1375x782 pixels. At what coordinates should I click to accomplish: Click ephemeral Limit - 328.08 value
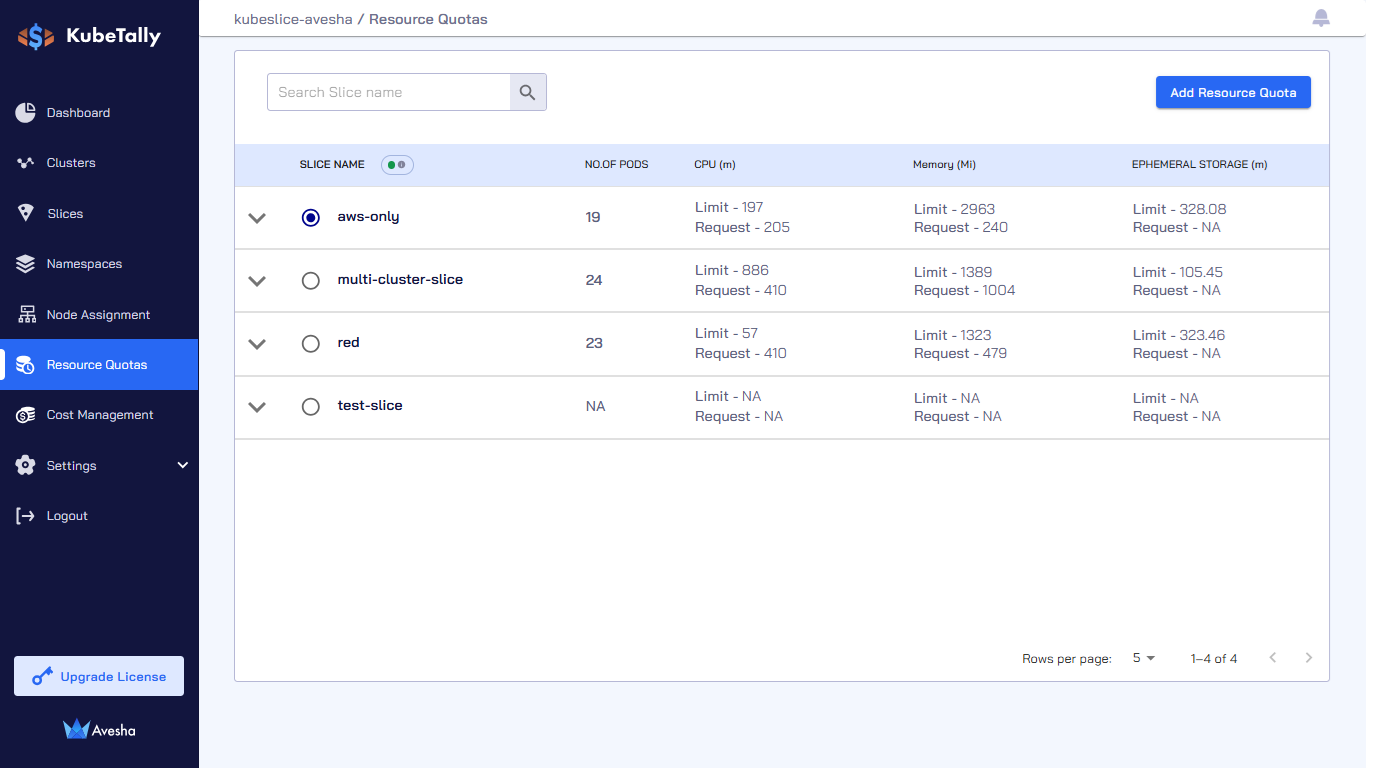1179,209
